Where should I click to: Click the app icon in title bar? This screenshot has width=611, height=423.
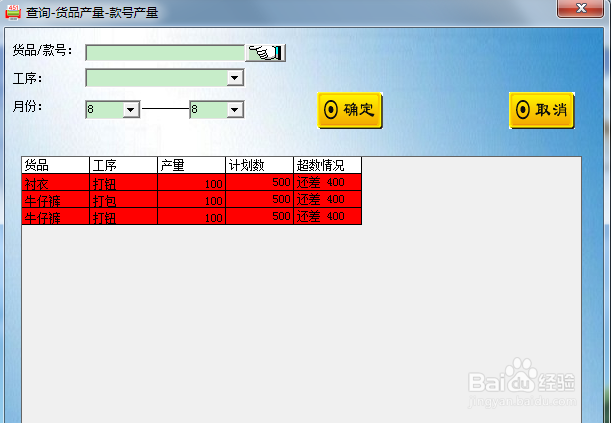point(13,12)
